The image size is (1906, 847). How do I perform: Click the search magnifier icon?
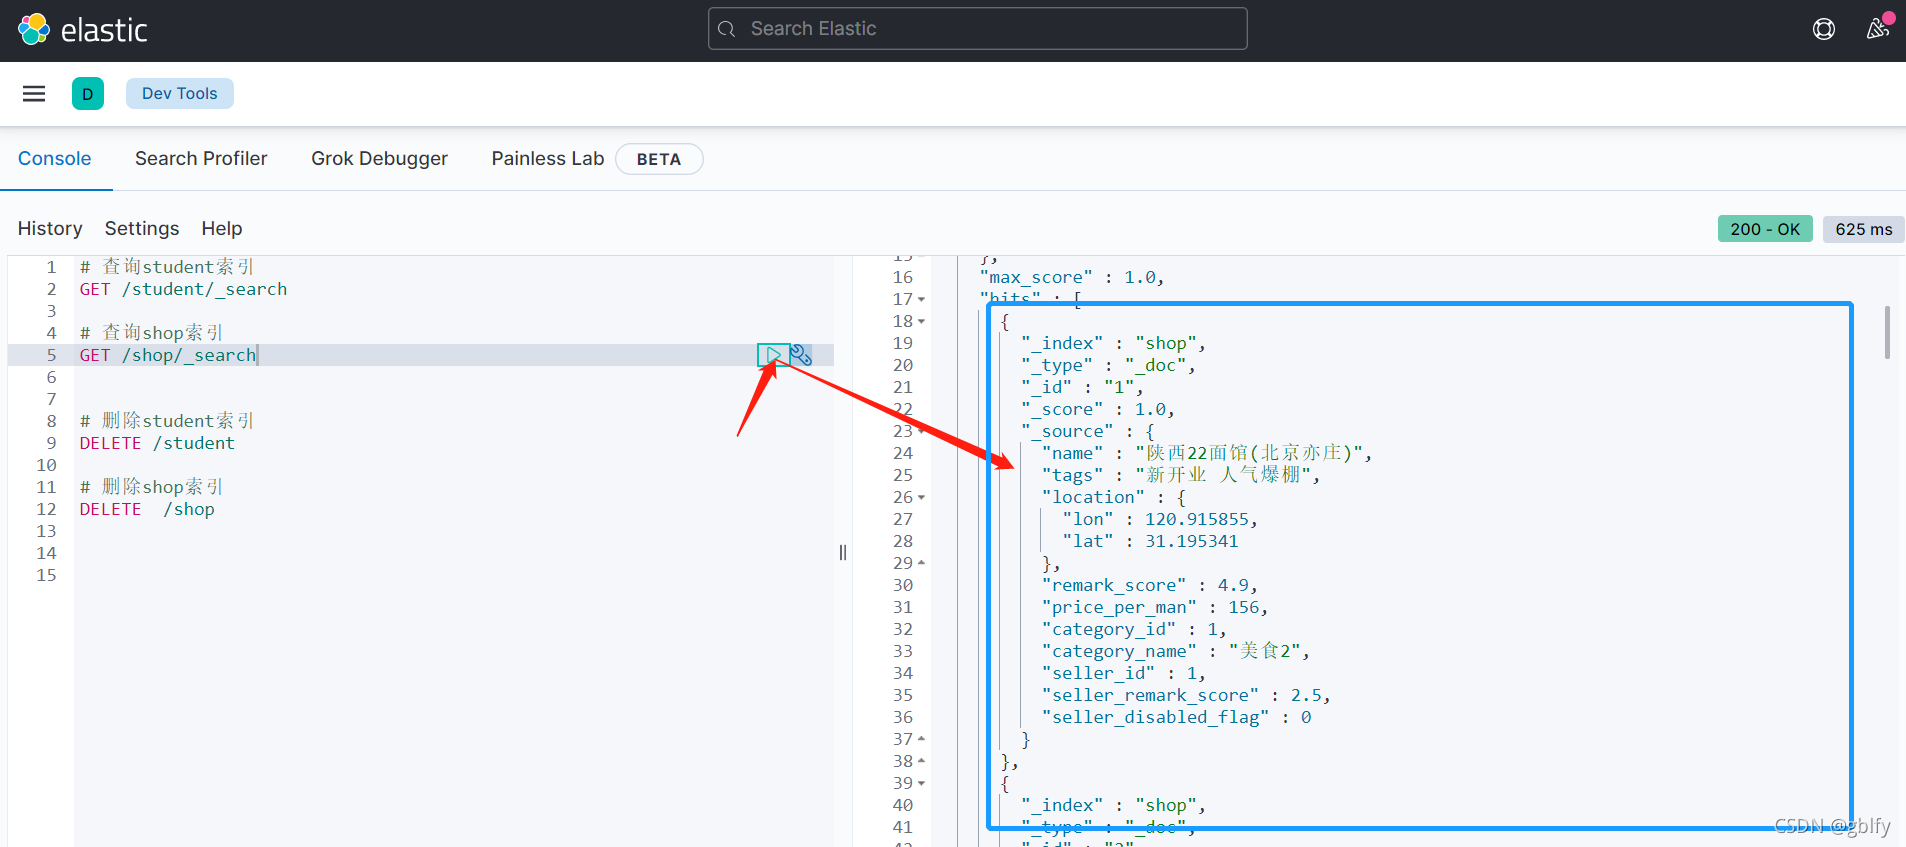click(727, 29)
